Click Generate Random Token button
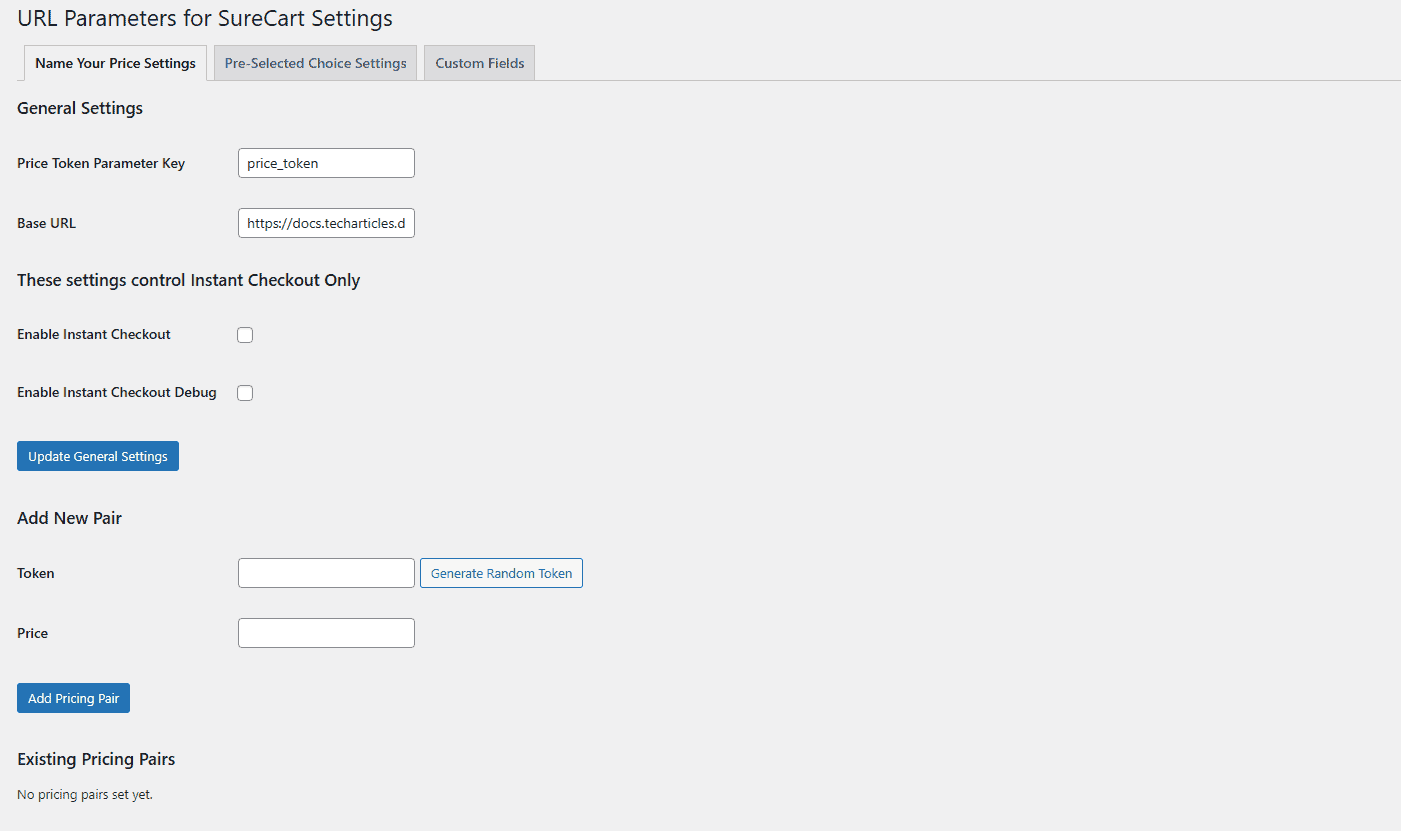This screenshot has height=831, width=1401. tap(501, 573)
